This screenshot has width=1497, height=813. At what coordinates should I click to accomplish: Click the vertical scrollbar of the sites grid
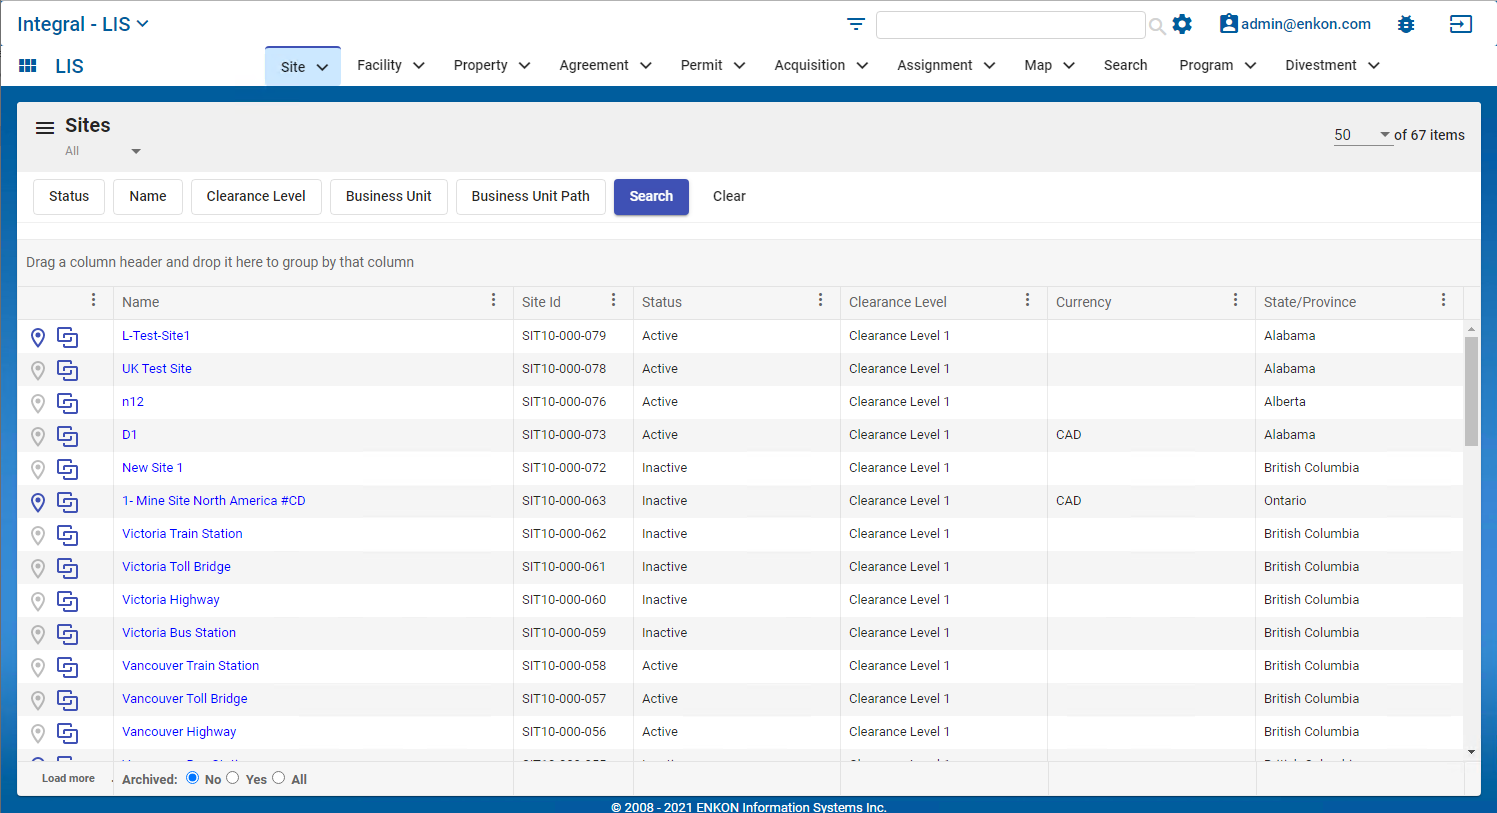click(x=1471, y=390)
